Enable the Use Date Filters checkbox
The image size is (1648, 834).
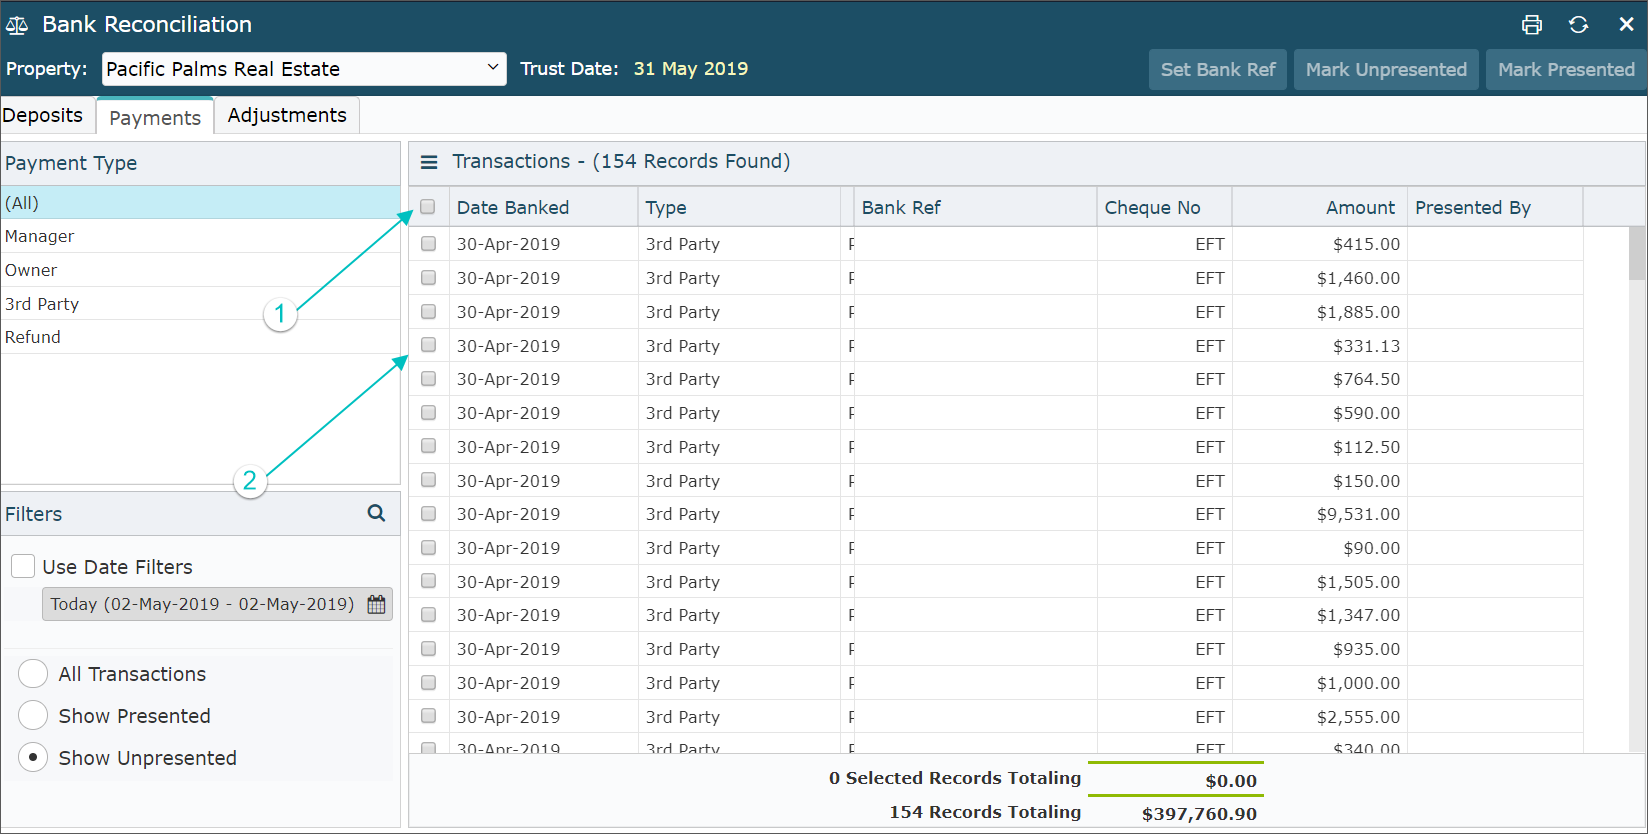tap(23, 566)
